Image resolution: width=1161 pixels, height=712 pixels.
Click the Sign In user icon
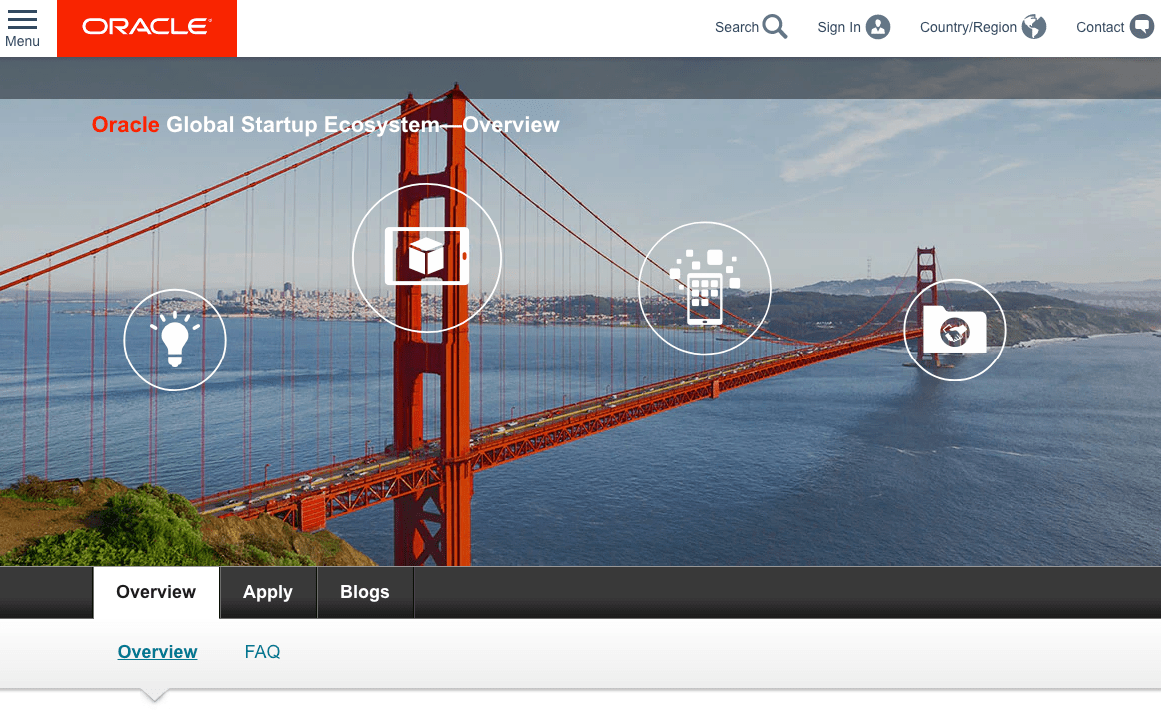(877, 27)
